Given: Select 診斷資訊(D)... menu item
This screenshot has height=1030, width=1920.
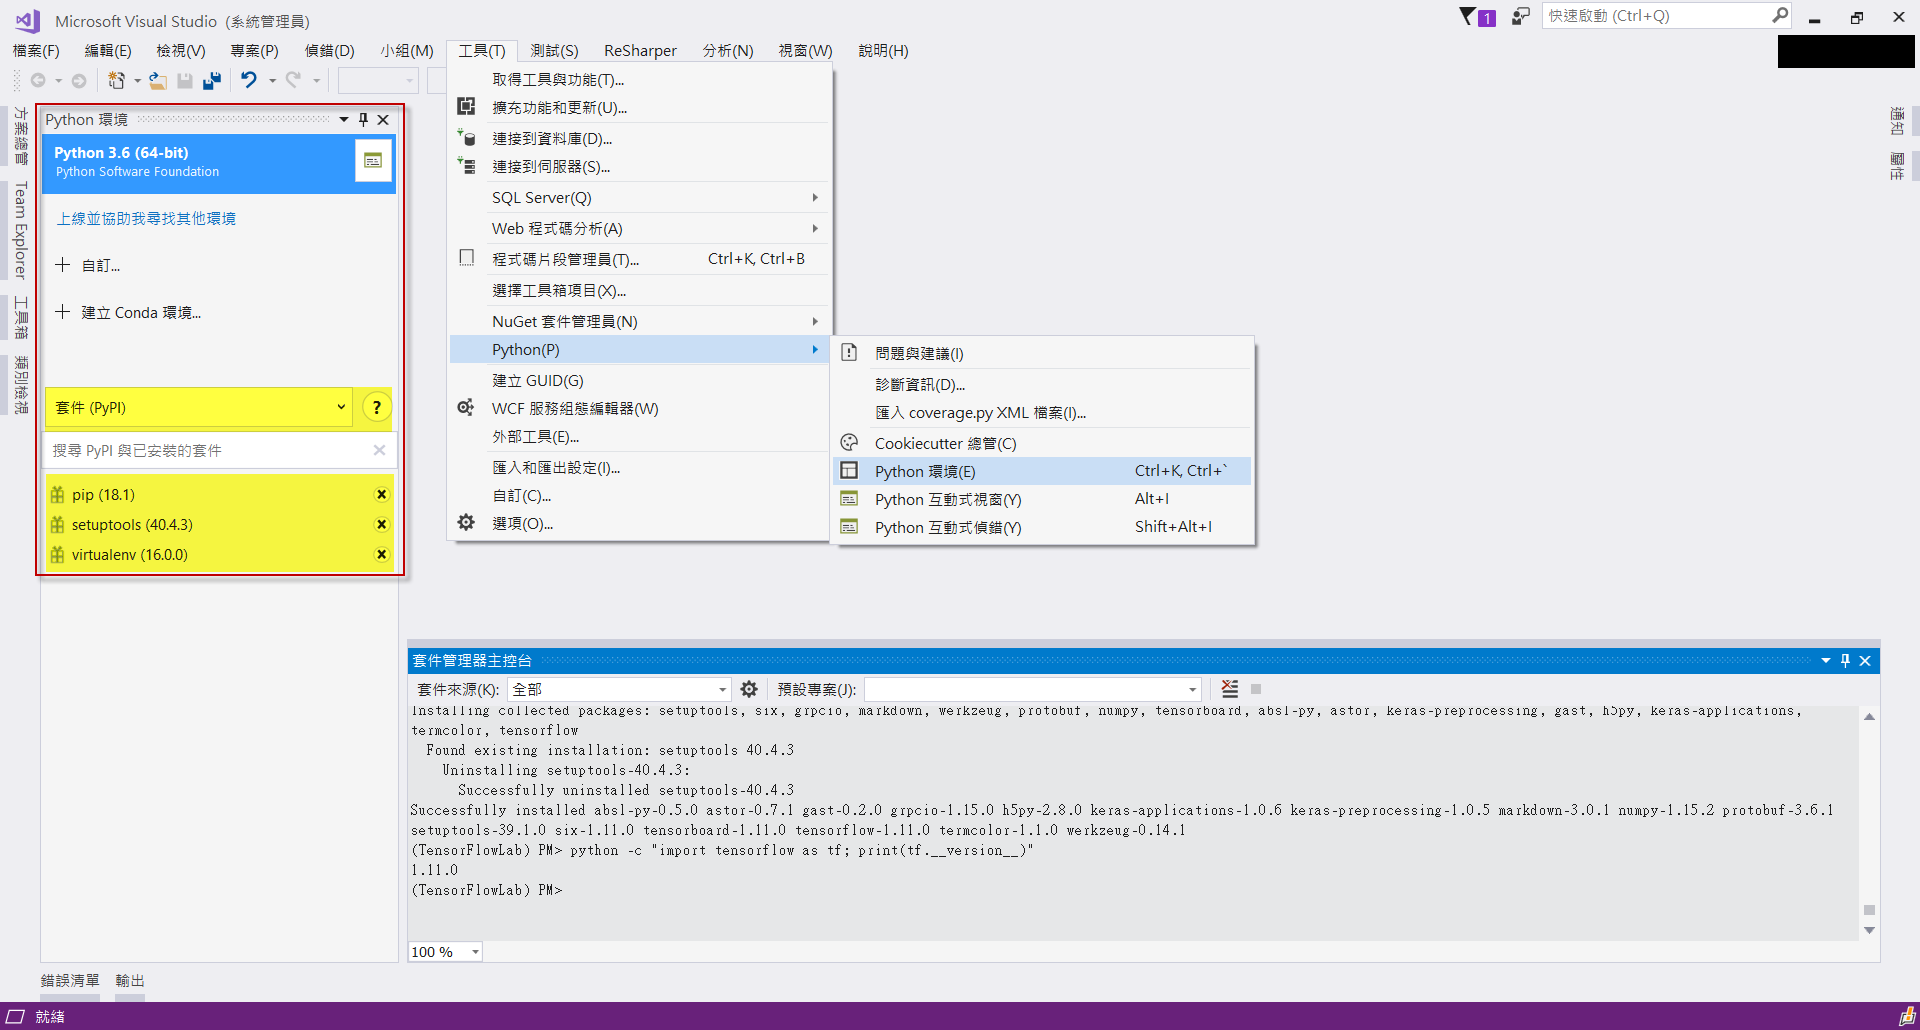Looking at the screenshot, I should coord(1042,384).
